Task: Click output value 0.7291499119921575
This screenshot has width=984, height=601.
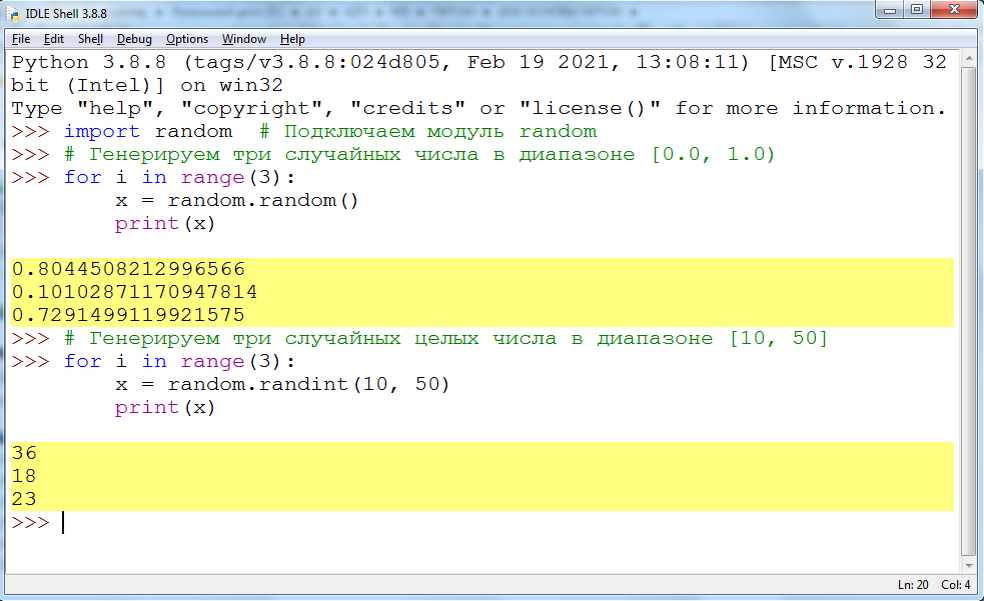Action: click(128, 315)
